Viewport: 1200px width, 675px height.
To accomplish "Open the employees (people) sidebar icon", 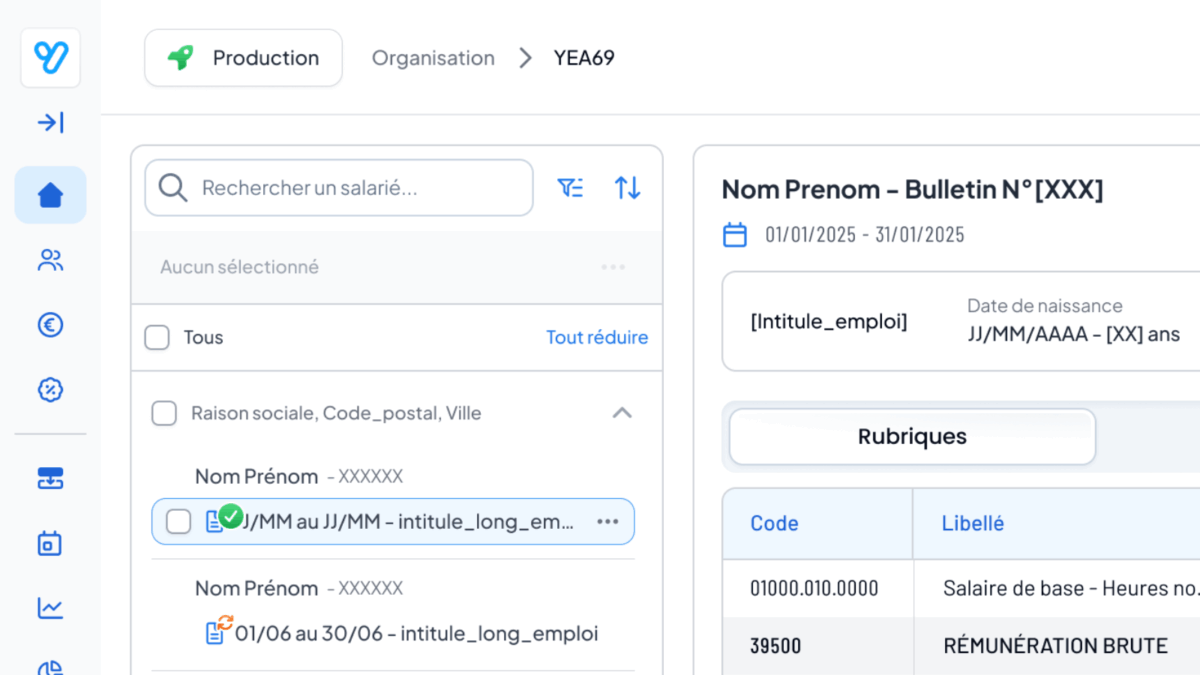I will [50, 261].
